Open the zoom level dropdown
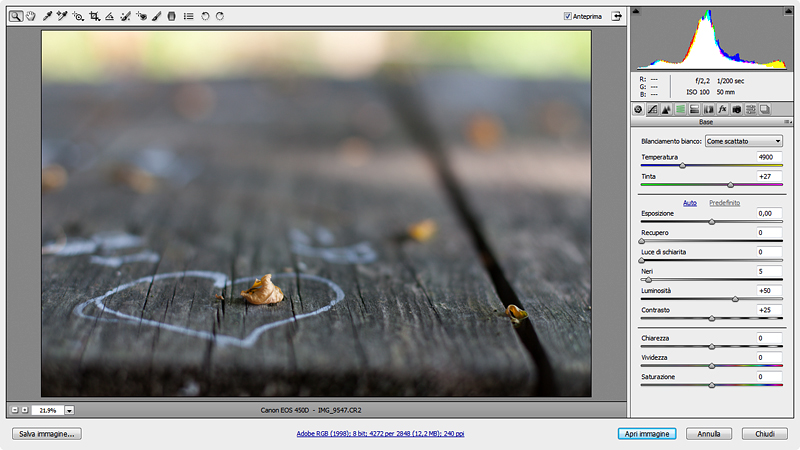 [x=69, y=410]
